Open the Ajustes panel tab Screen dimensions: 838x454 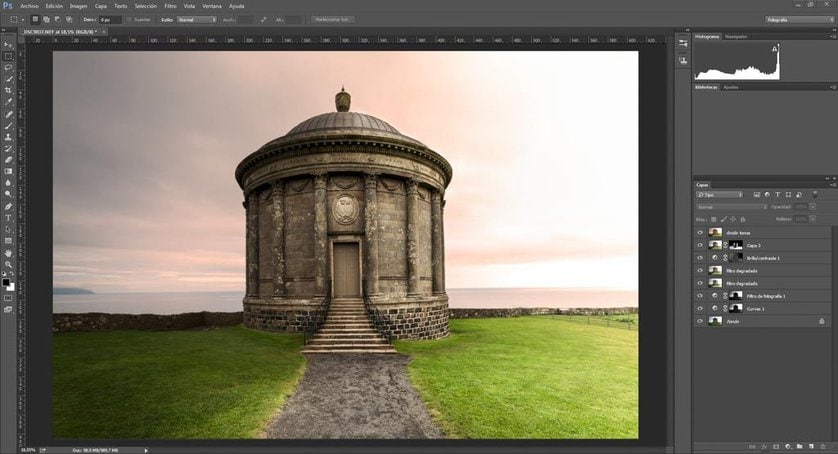731,87
